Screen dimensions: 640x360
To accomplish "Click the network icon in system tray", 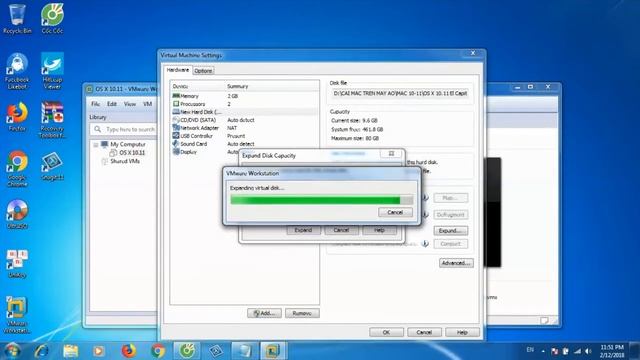I will (x=577, y=351).
